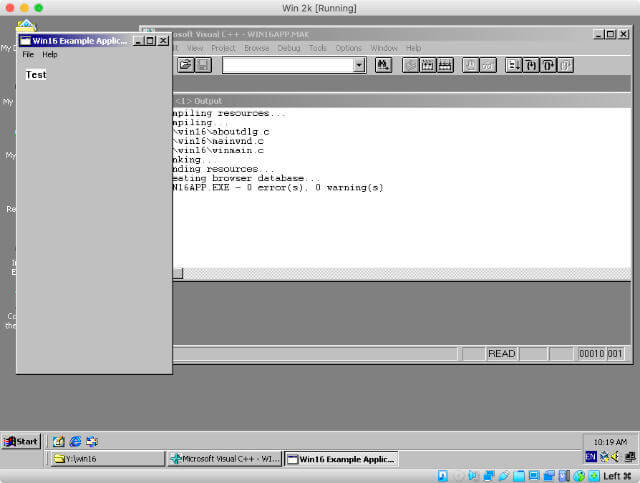The height and width of the screenshot is (483, 640).
Task: Click the volume speaker tray icon
Action: pyautogui.click(x=616, y=456)
